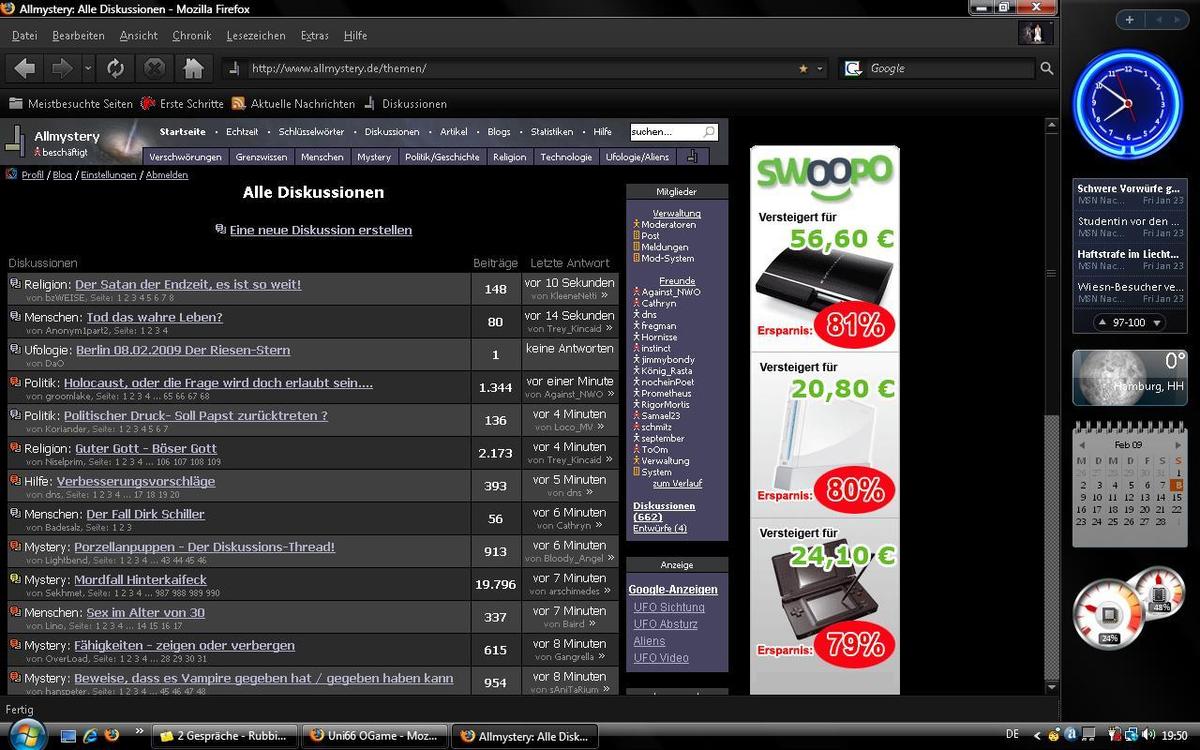Viewport: 1200px width, 750px height.
Task: Click the address bar URL field
Action: tap(520, 69)
